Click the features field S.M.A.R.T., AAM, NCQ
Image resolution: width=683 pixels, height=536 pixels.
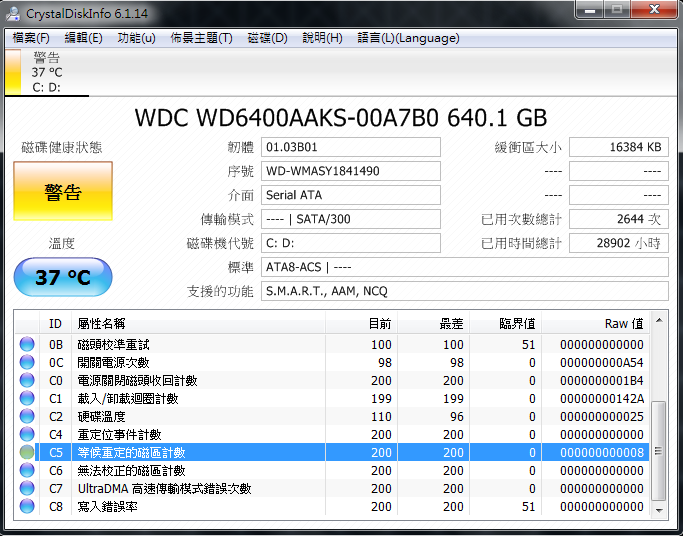pos(465,291)
